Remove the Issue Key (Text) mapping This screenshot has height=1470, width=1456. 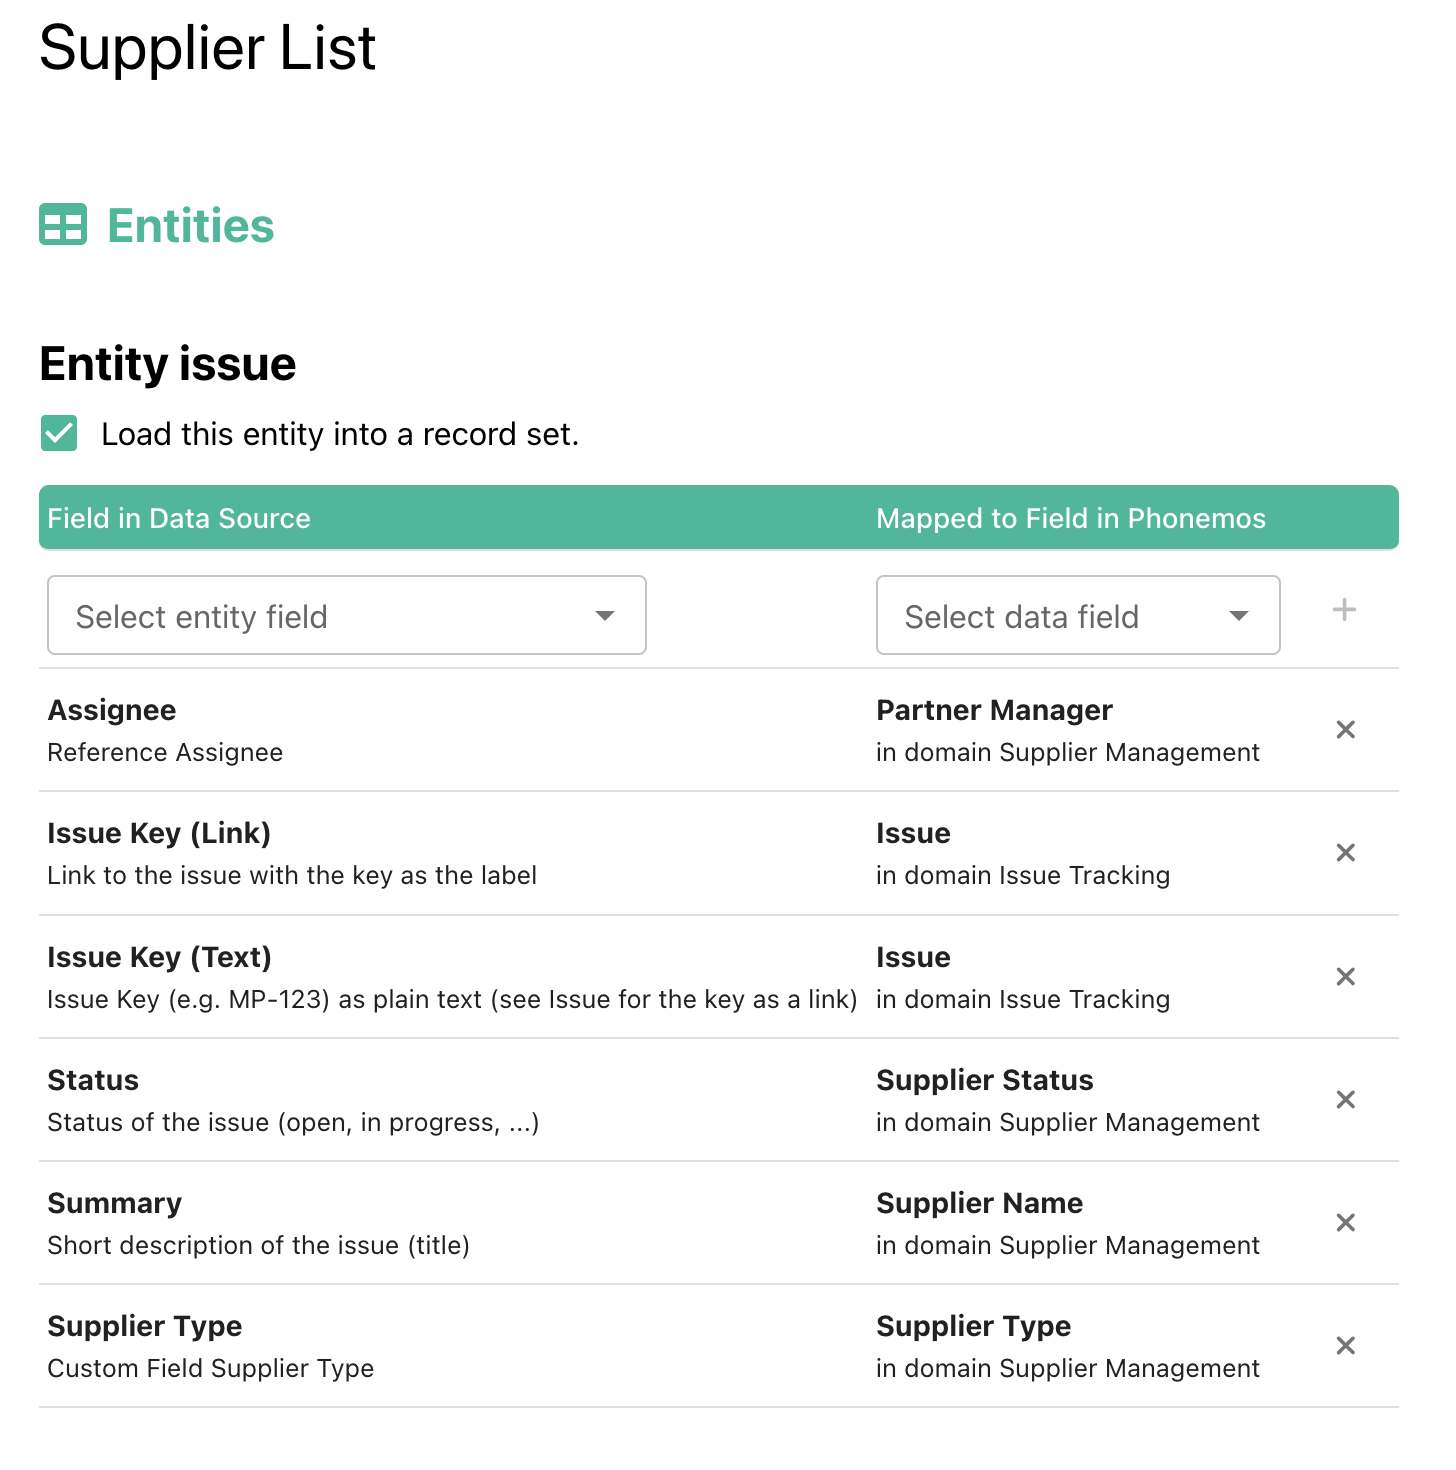point(1345,977)
